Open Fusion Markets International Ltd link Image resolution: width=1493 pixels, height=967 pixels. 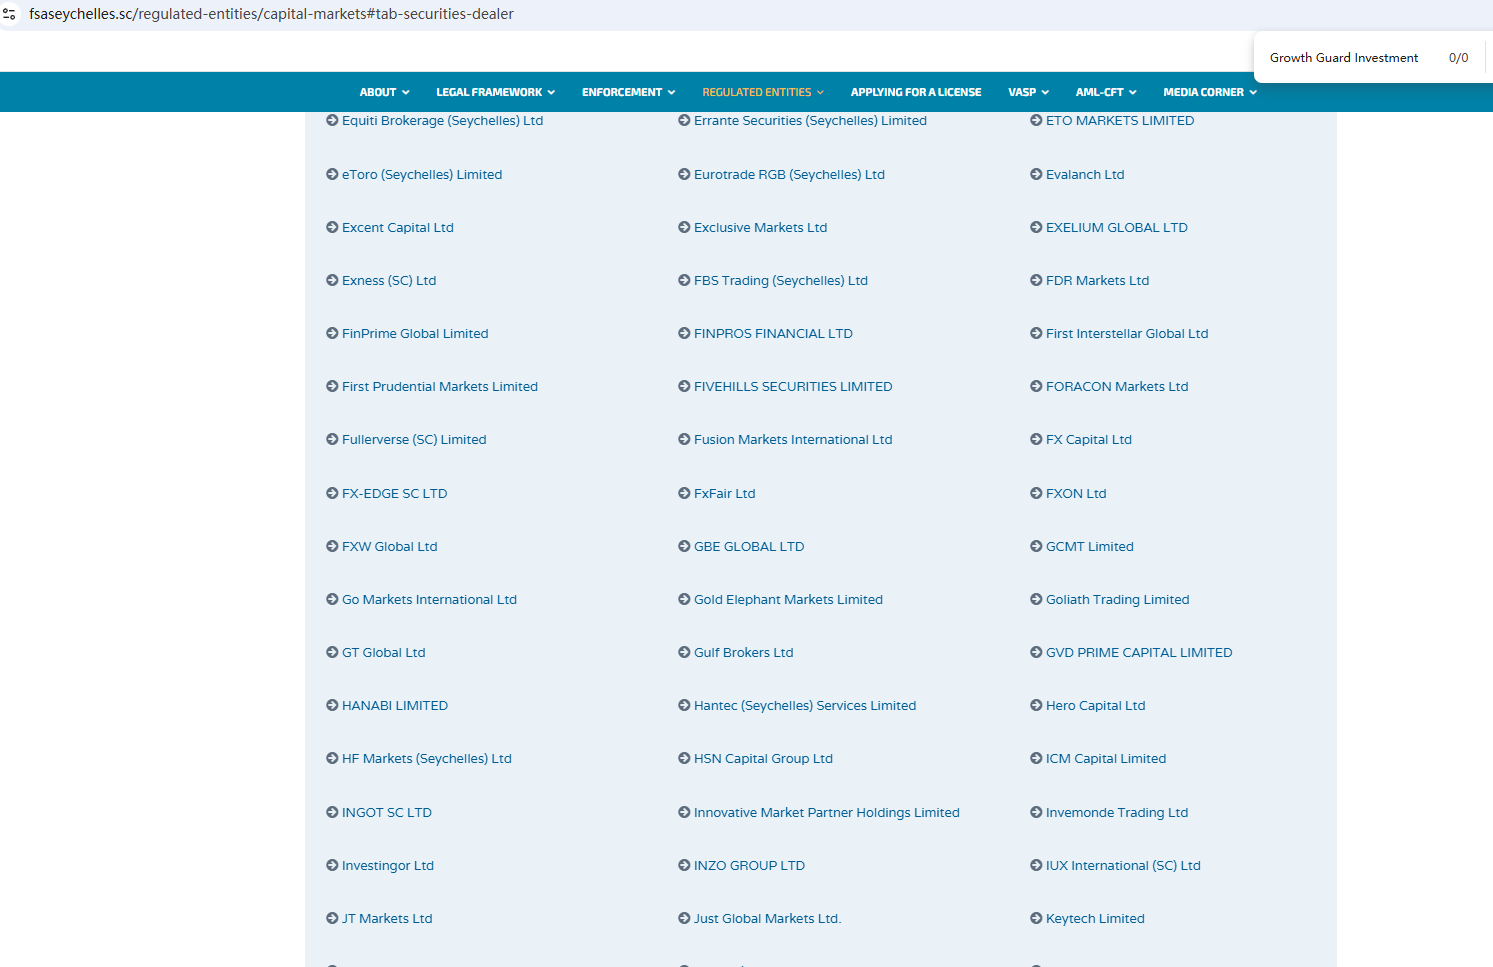pyautogui.click(x=793, y=439)
